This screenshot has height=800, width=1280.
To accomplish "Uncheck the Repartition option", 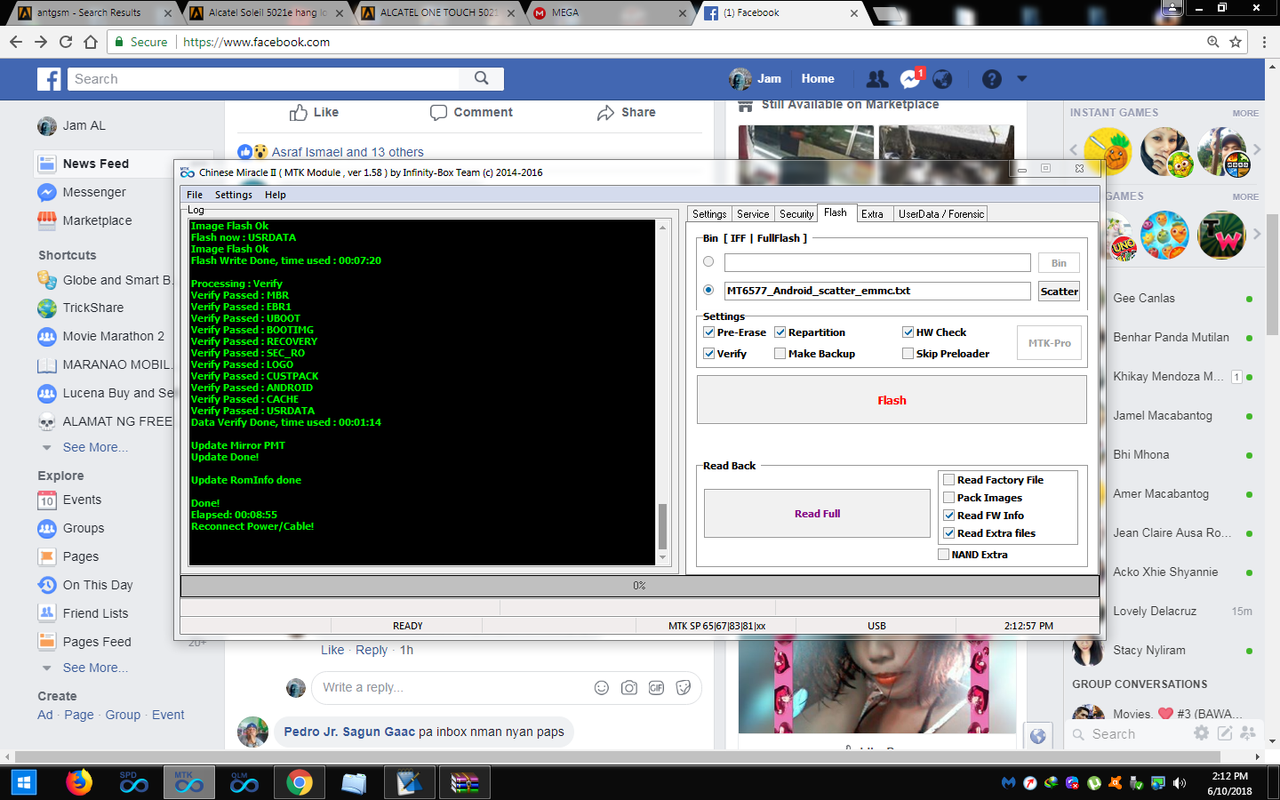I will (780, 332).
